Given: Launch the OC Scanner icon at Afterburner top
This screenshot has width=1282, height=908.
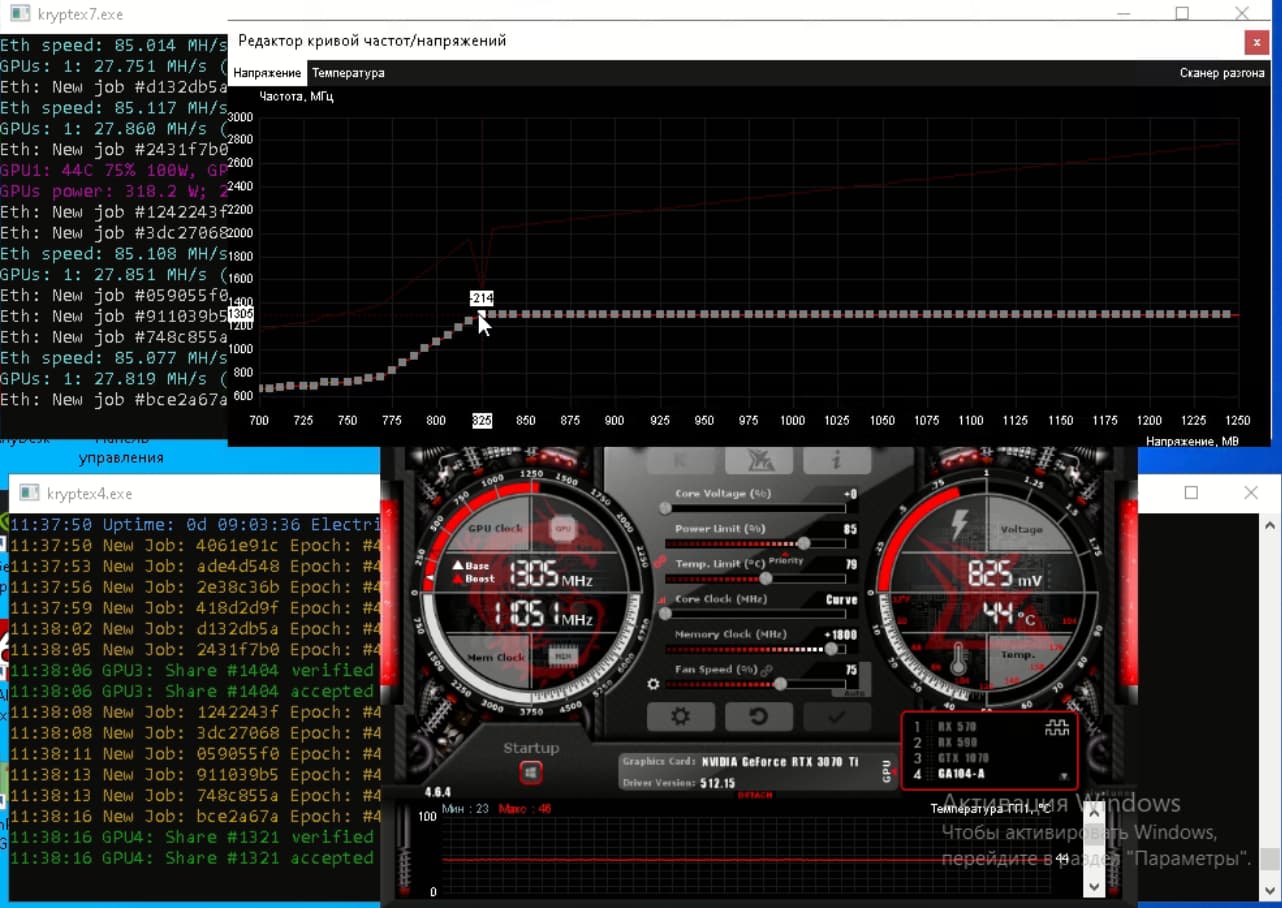Looking at the screenshot, I should pos(758,461).
